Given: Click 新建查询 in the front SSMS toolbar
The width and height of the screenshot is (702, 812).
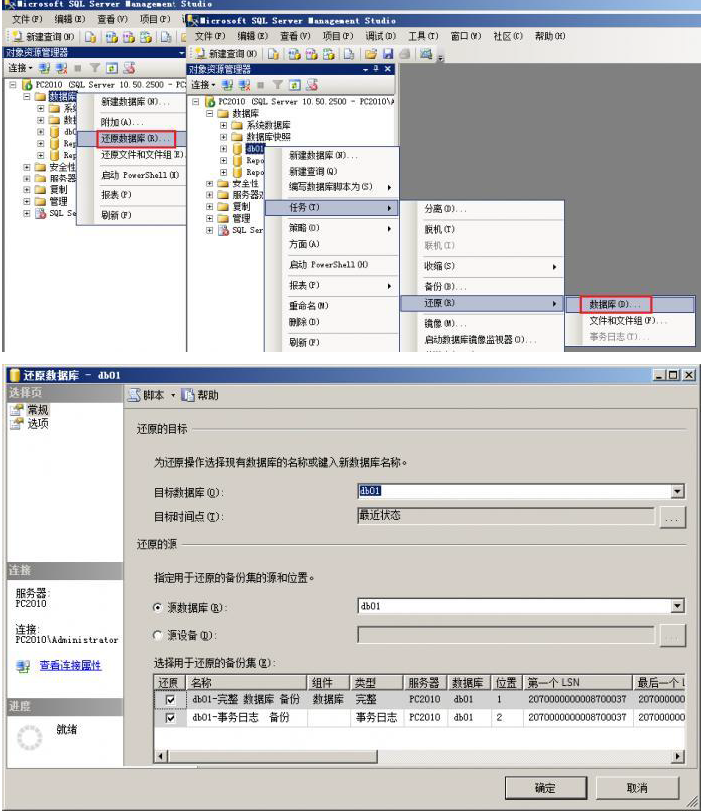Looking at the screenshot, I should pos(226,54).
